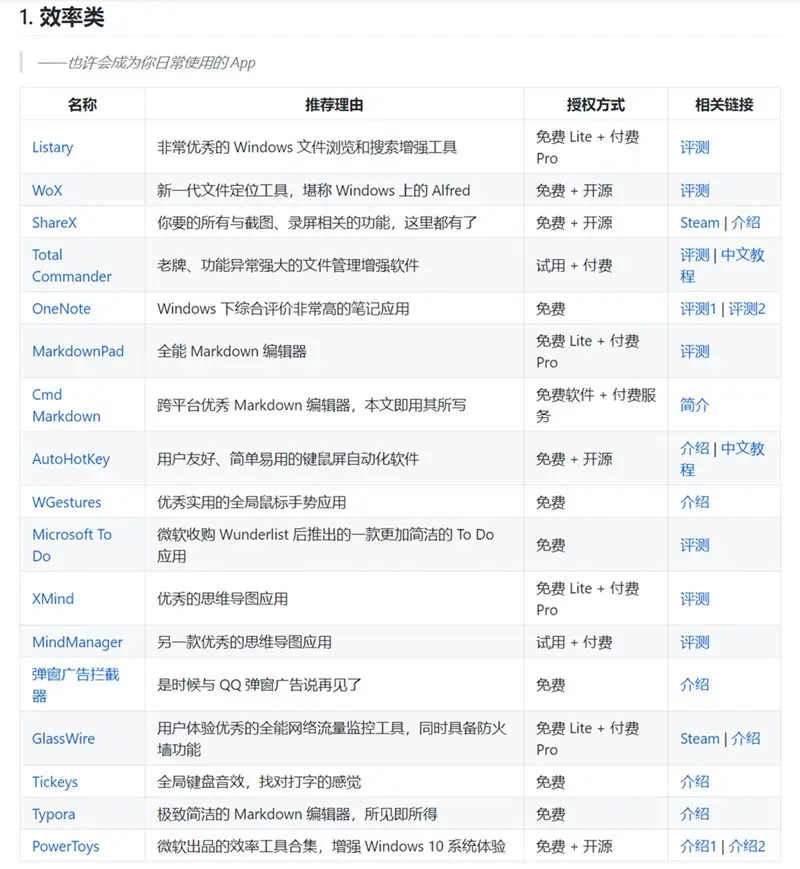Click the text 是时候与 QQ 弹窗广告说再见了

pyautogui.click(x=259, y=685)
